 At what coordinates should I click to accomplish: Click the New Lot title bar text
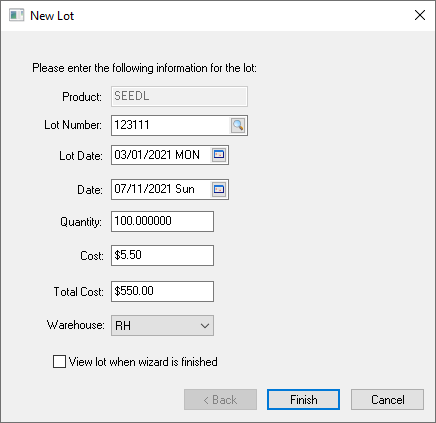(52, 16)
